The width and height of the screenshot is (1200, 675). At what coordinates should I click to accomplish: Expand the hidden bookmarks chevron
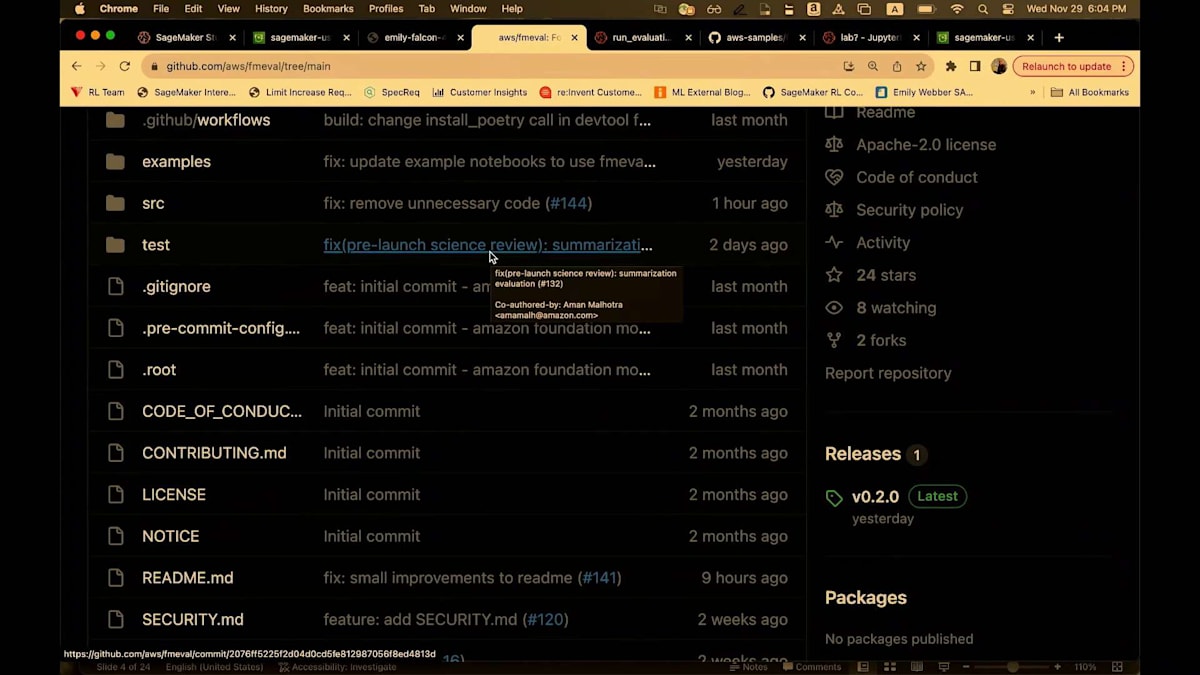click(1033, 92)
